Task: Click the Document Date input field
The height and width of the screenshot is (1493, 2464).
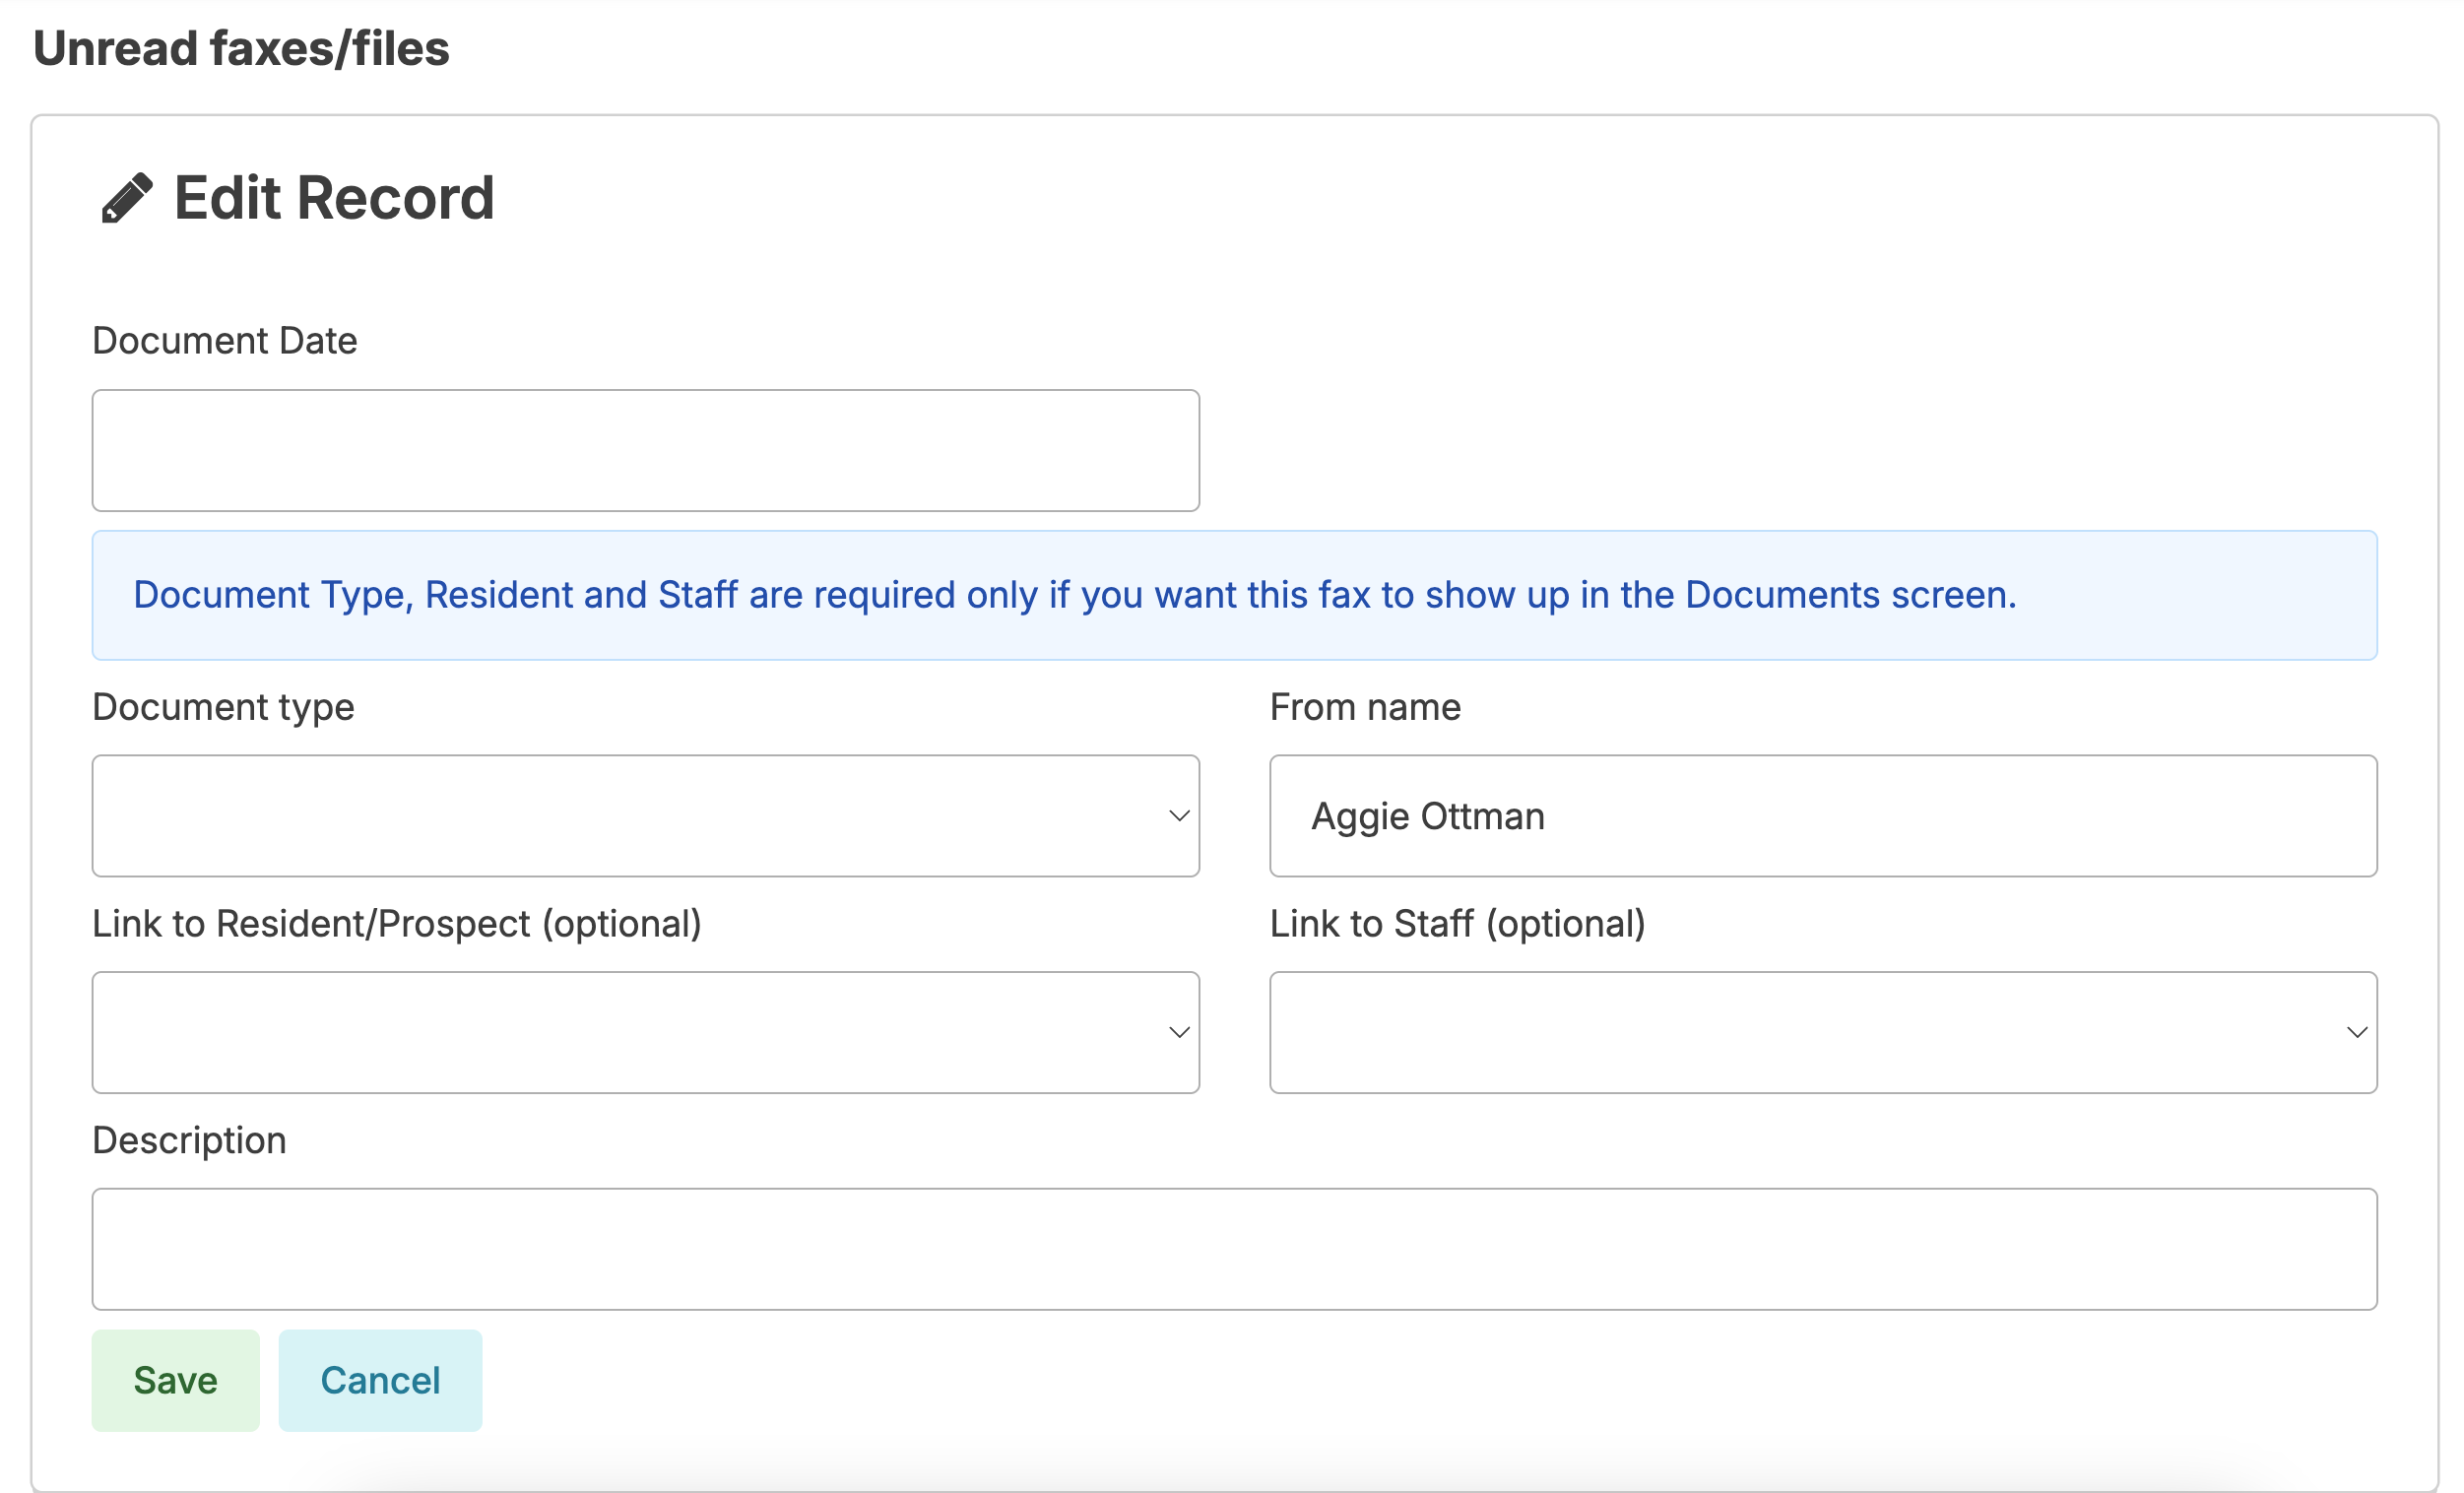Action: tap(645, 450)
